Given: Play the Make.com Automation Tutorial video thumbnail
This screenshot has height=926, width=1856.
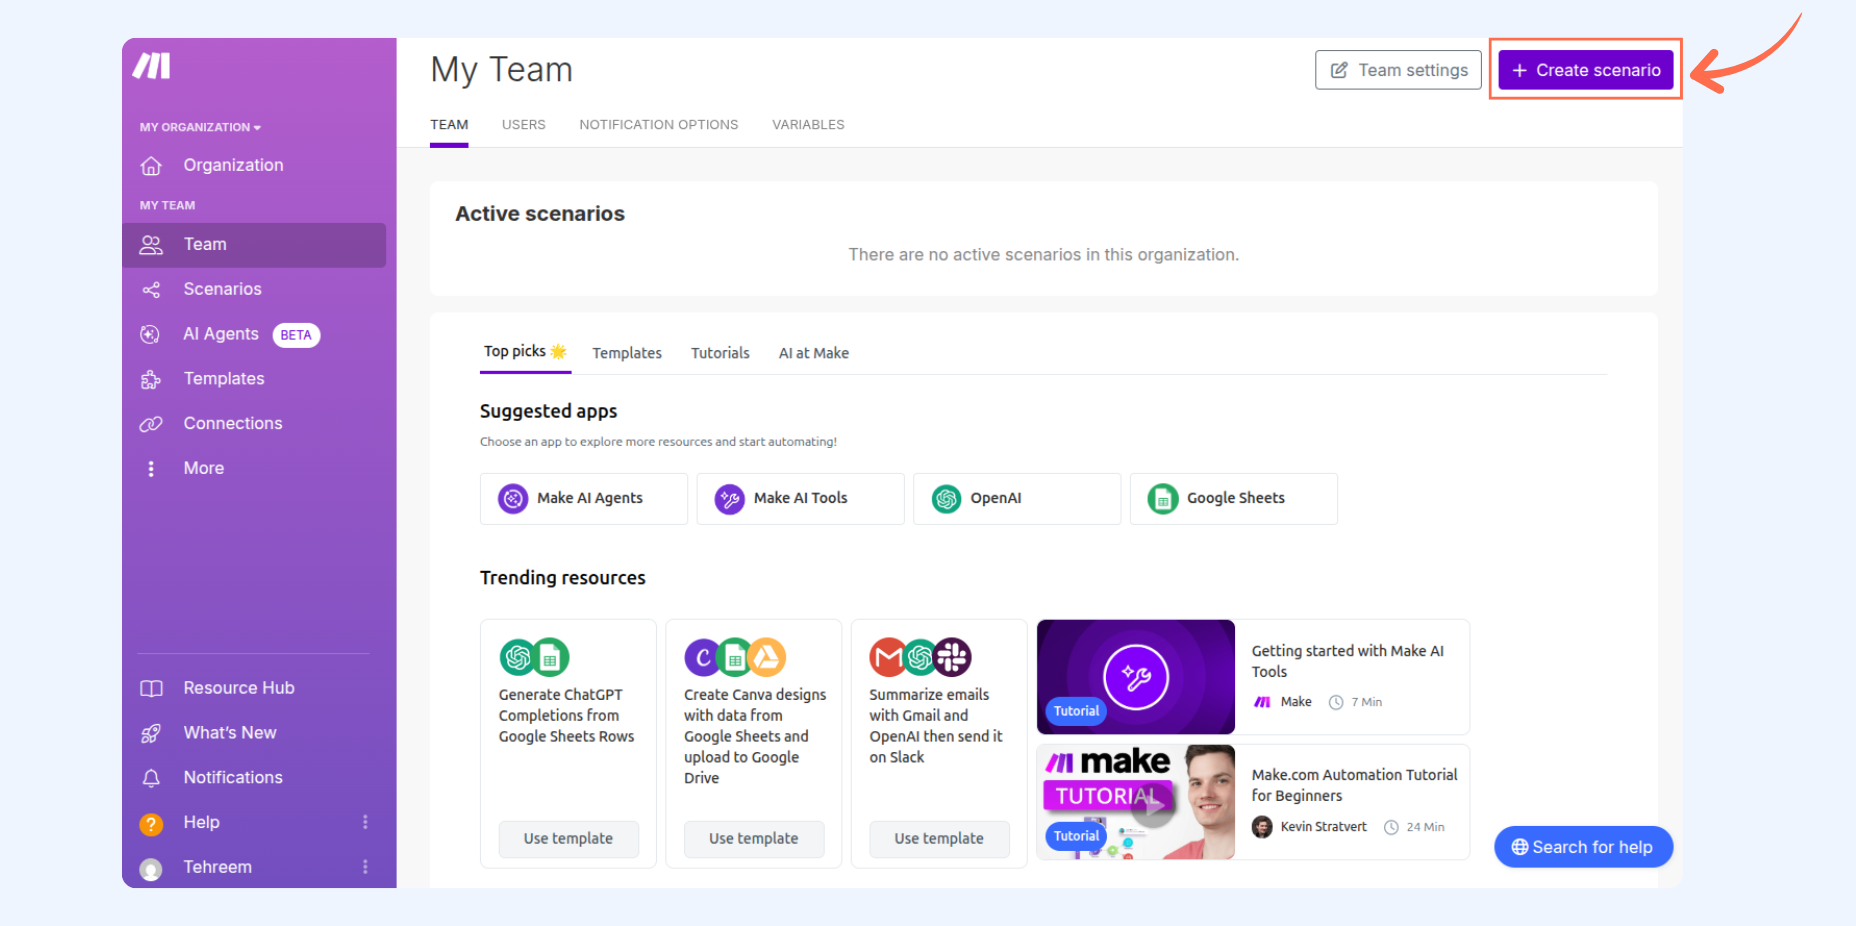Looking at the screenshot, I should click(1136, 802).
